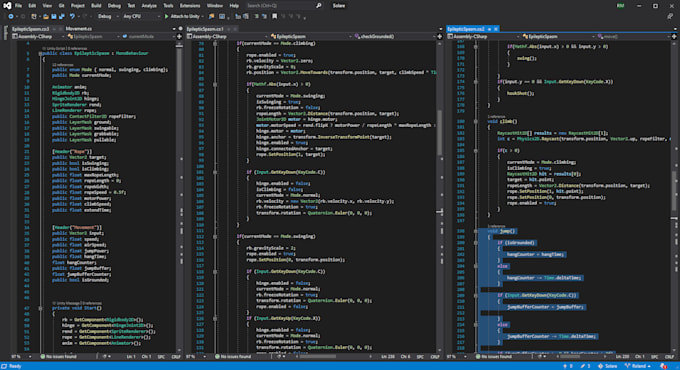Click the search magnifier icon
680x370 pixels.
coord(319,6)
